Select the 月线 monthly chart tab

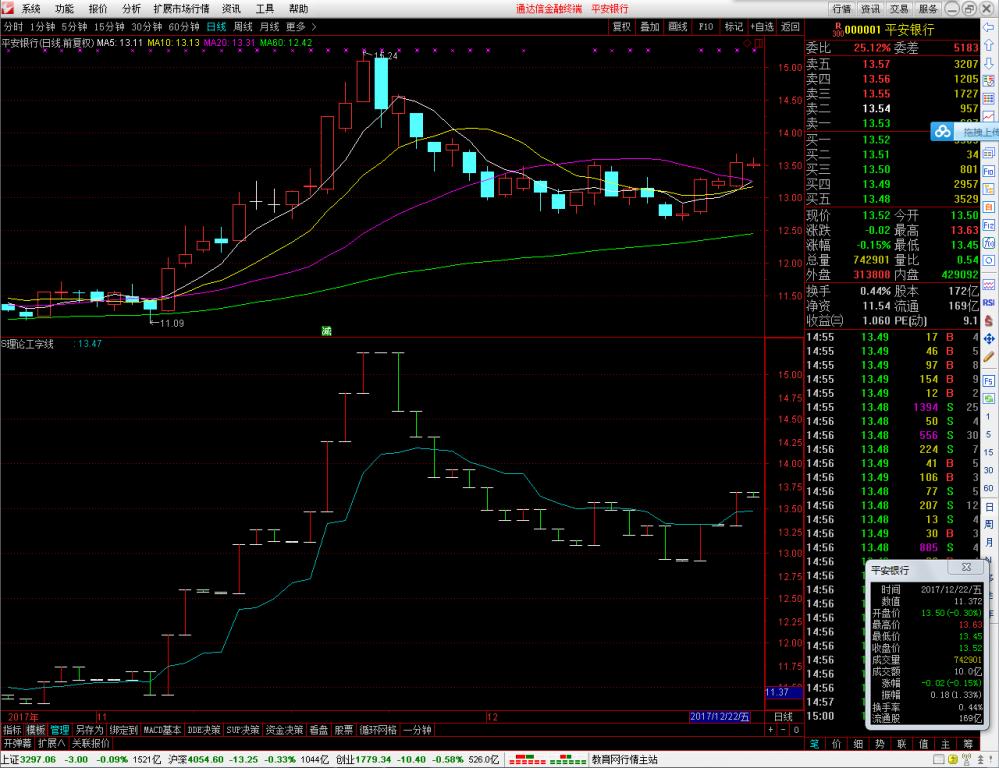pyautogui.click(x=270, y=27)
